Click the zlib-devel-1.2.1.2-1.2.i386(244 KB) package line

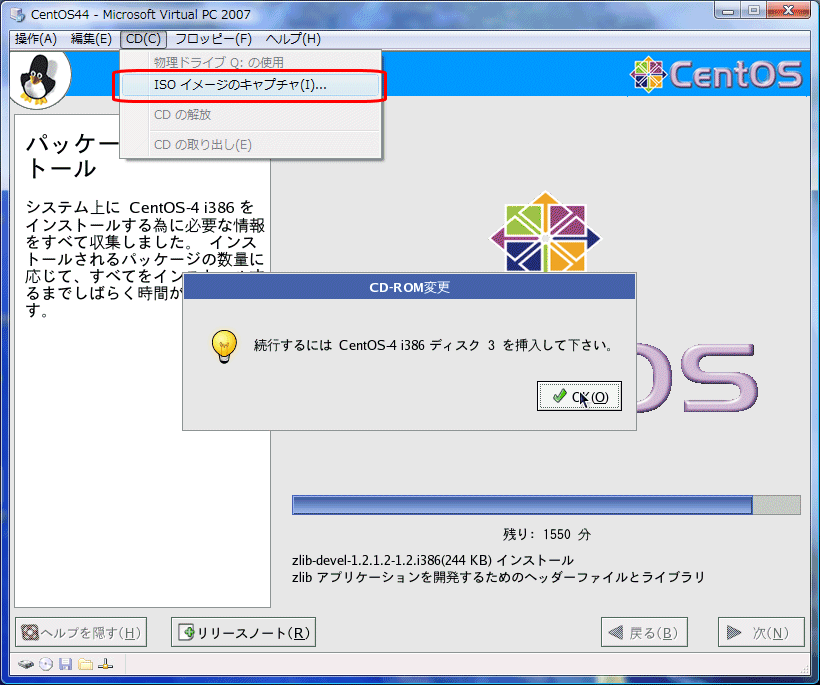tap(433, 561)
